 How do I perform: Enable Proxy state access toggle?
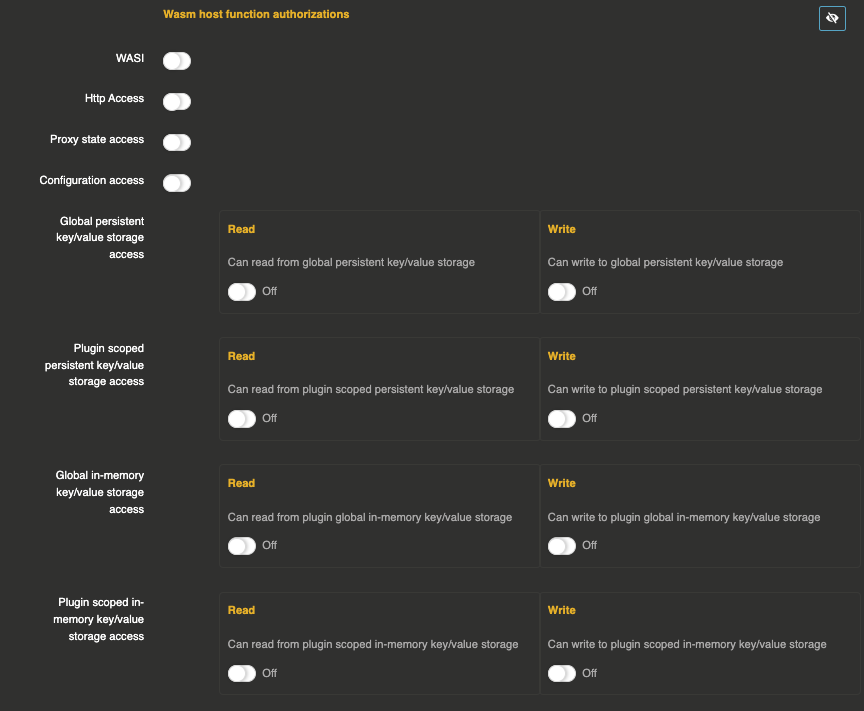tap(177, 142)
